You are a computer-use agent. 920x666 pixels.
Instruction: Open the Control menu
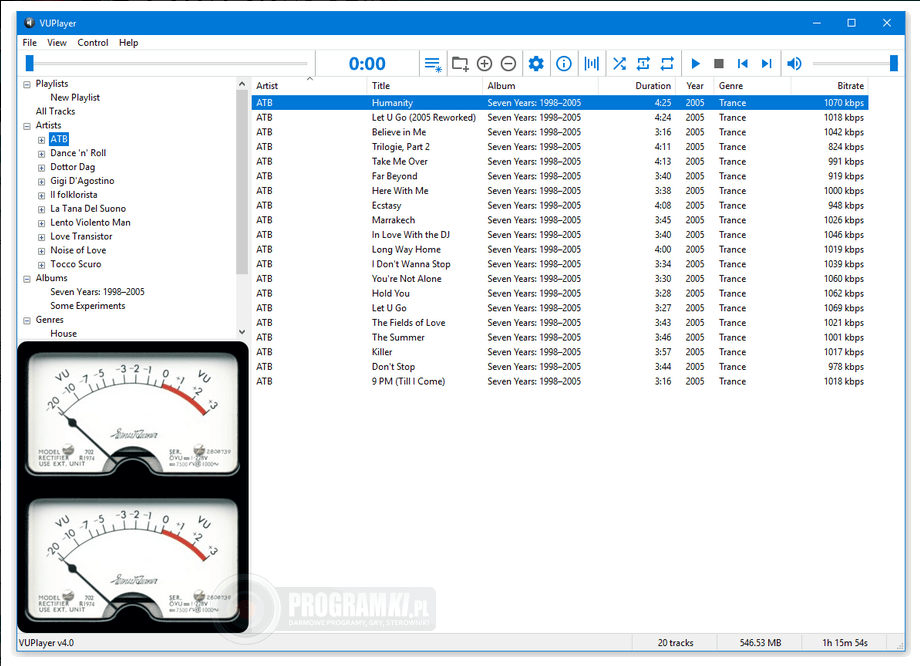[93, 43]
